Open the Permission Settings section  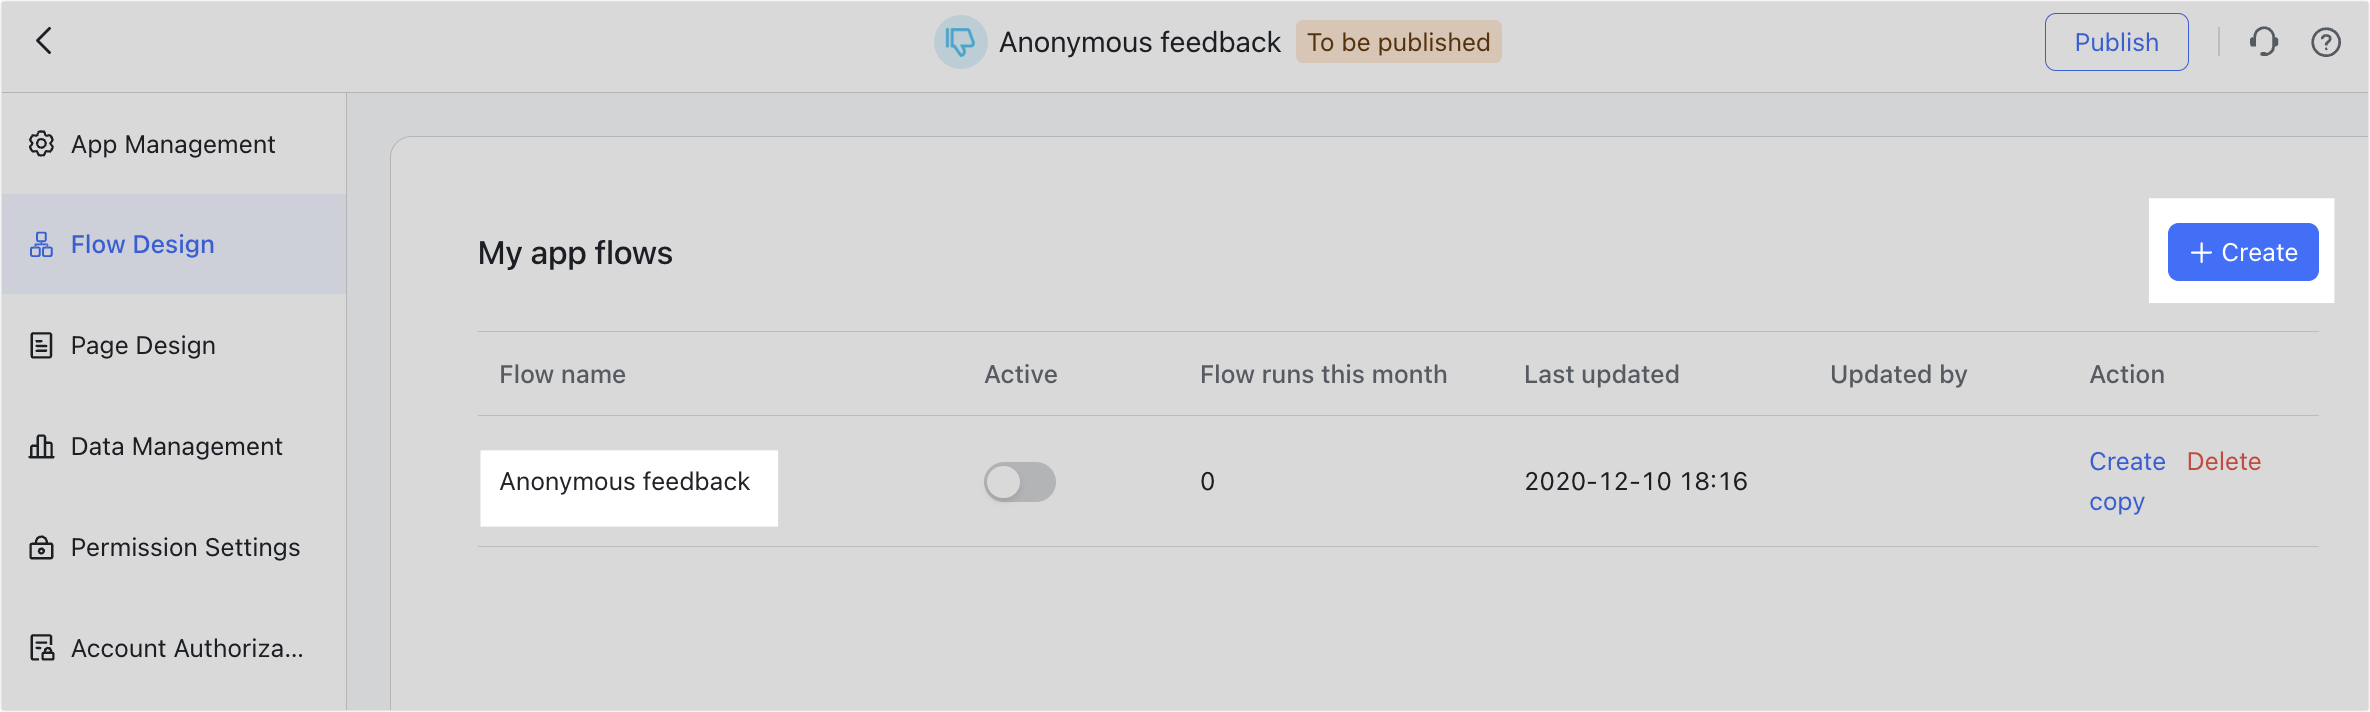[185, 547]
